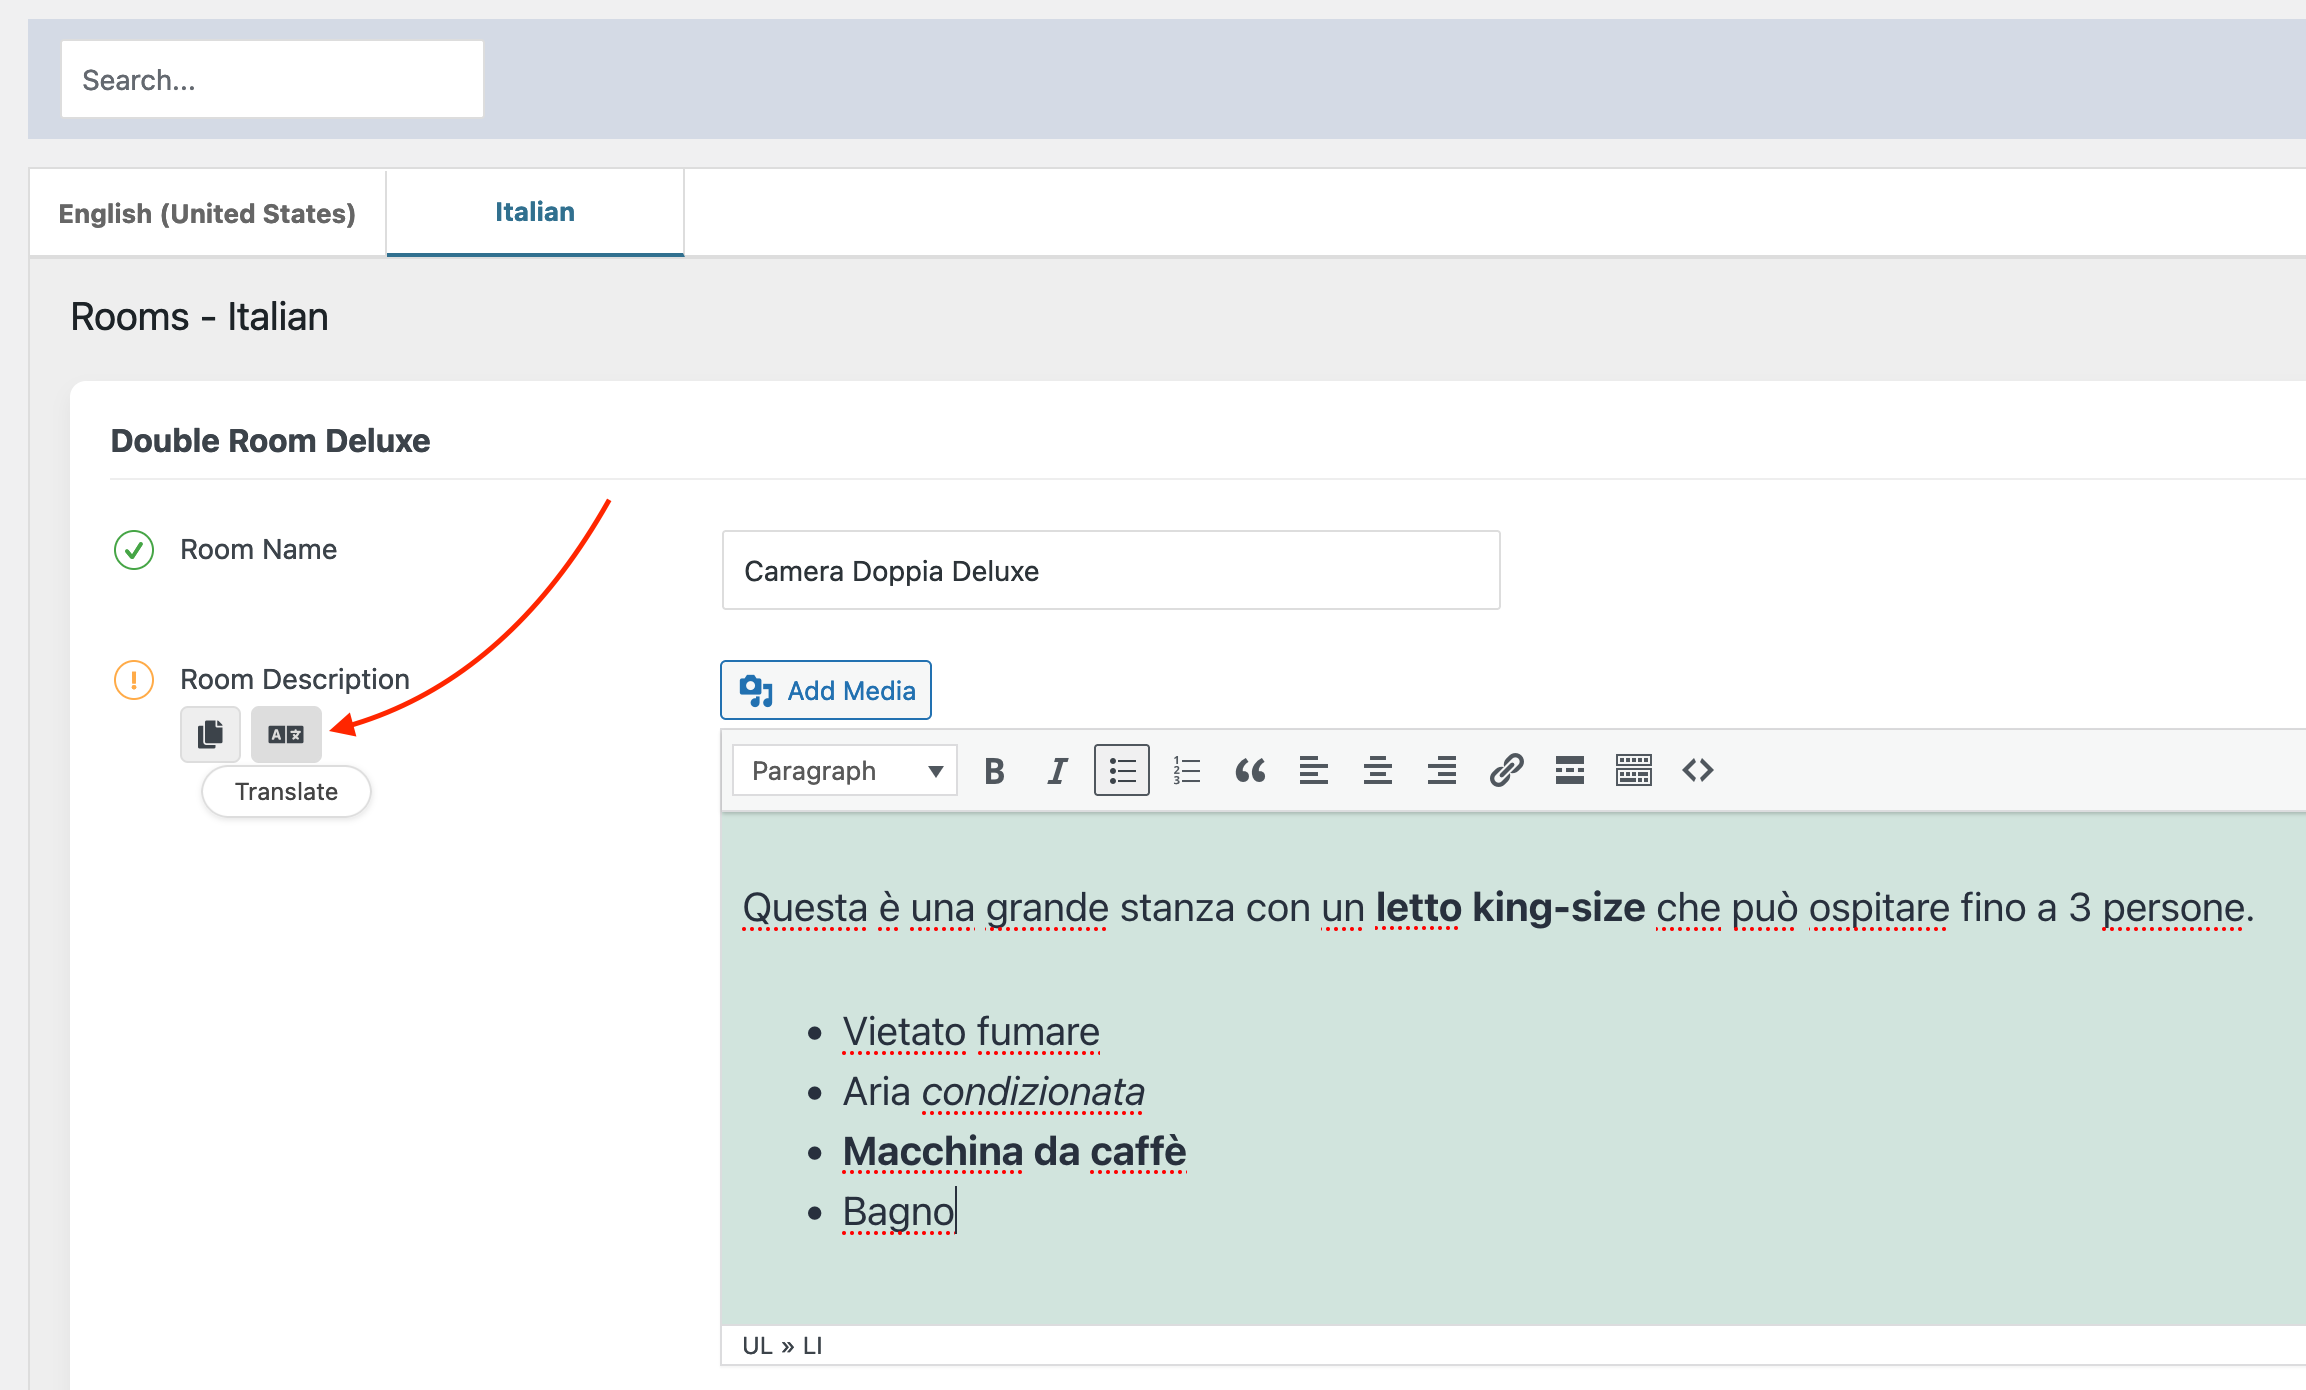Apply numbered list formatting
The width and height of the screenshot is (2306, 1390).
[x=1186, y=771]
